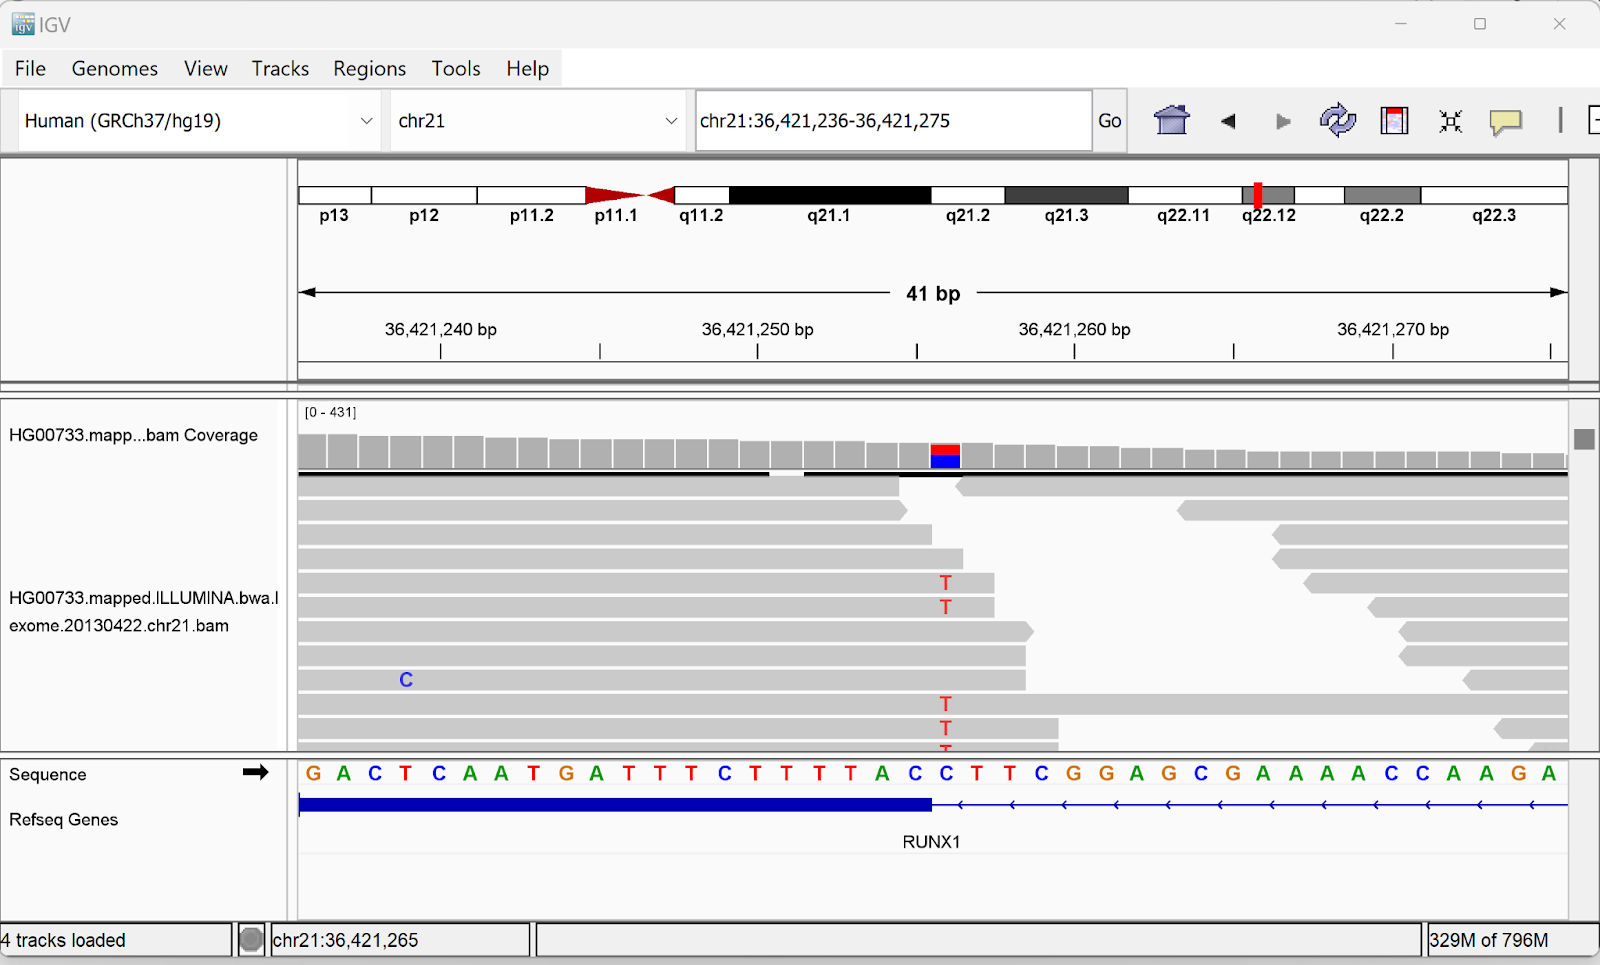Open the yellow popup behavior bubble icon

click(1505, 121)
